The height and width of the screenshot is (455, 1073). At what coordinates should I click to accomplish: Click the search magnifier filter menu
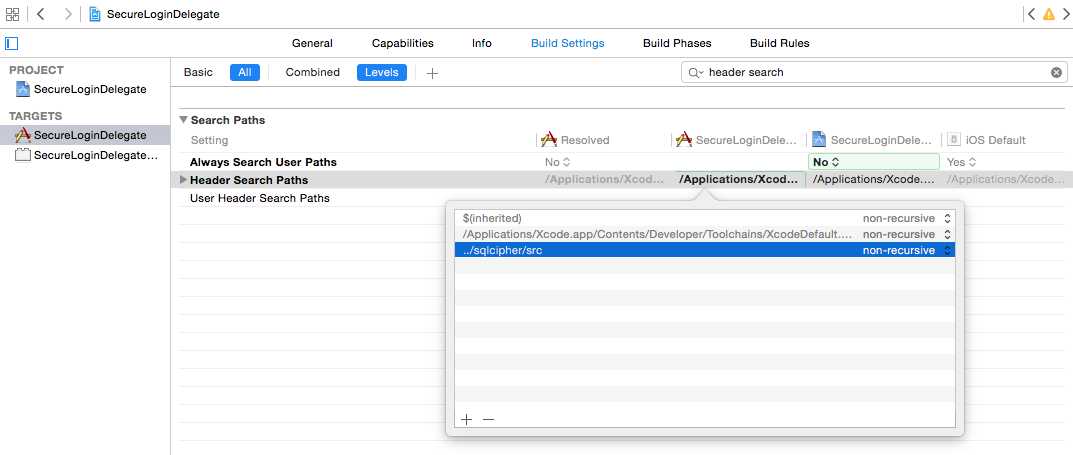coord(695,73)
